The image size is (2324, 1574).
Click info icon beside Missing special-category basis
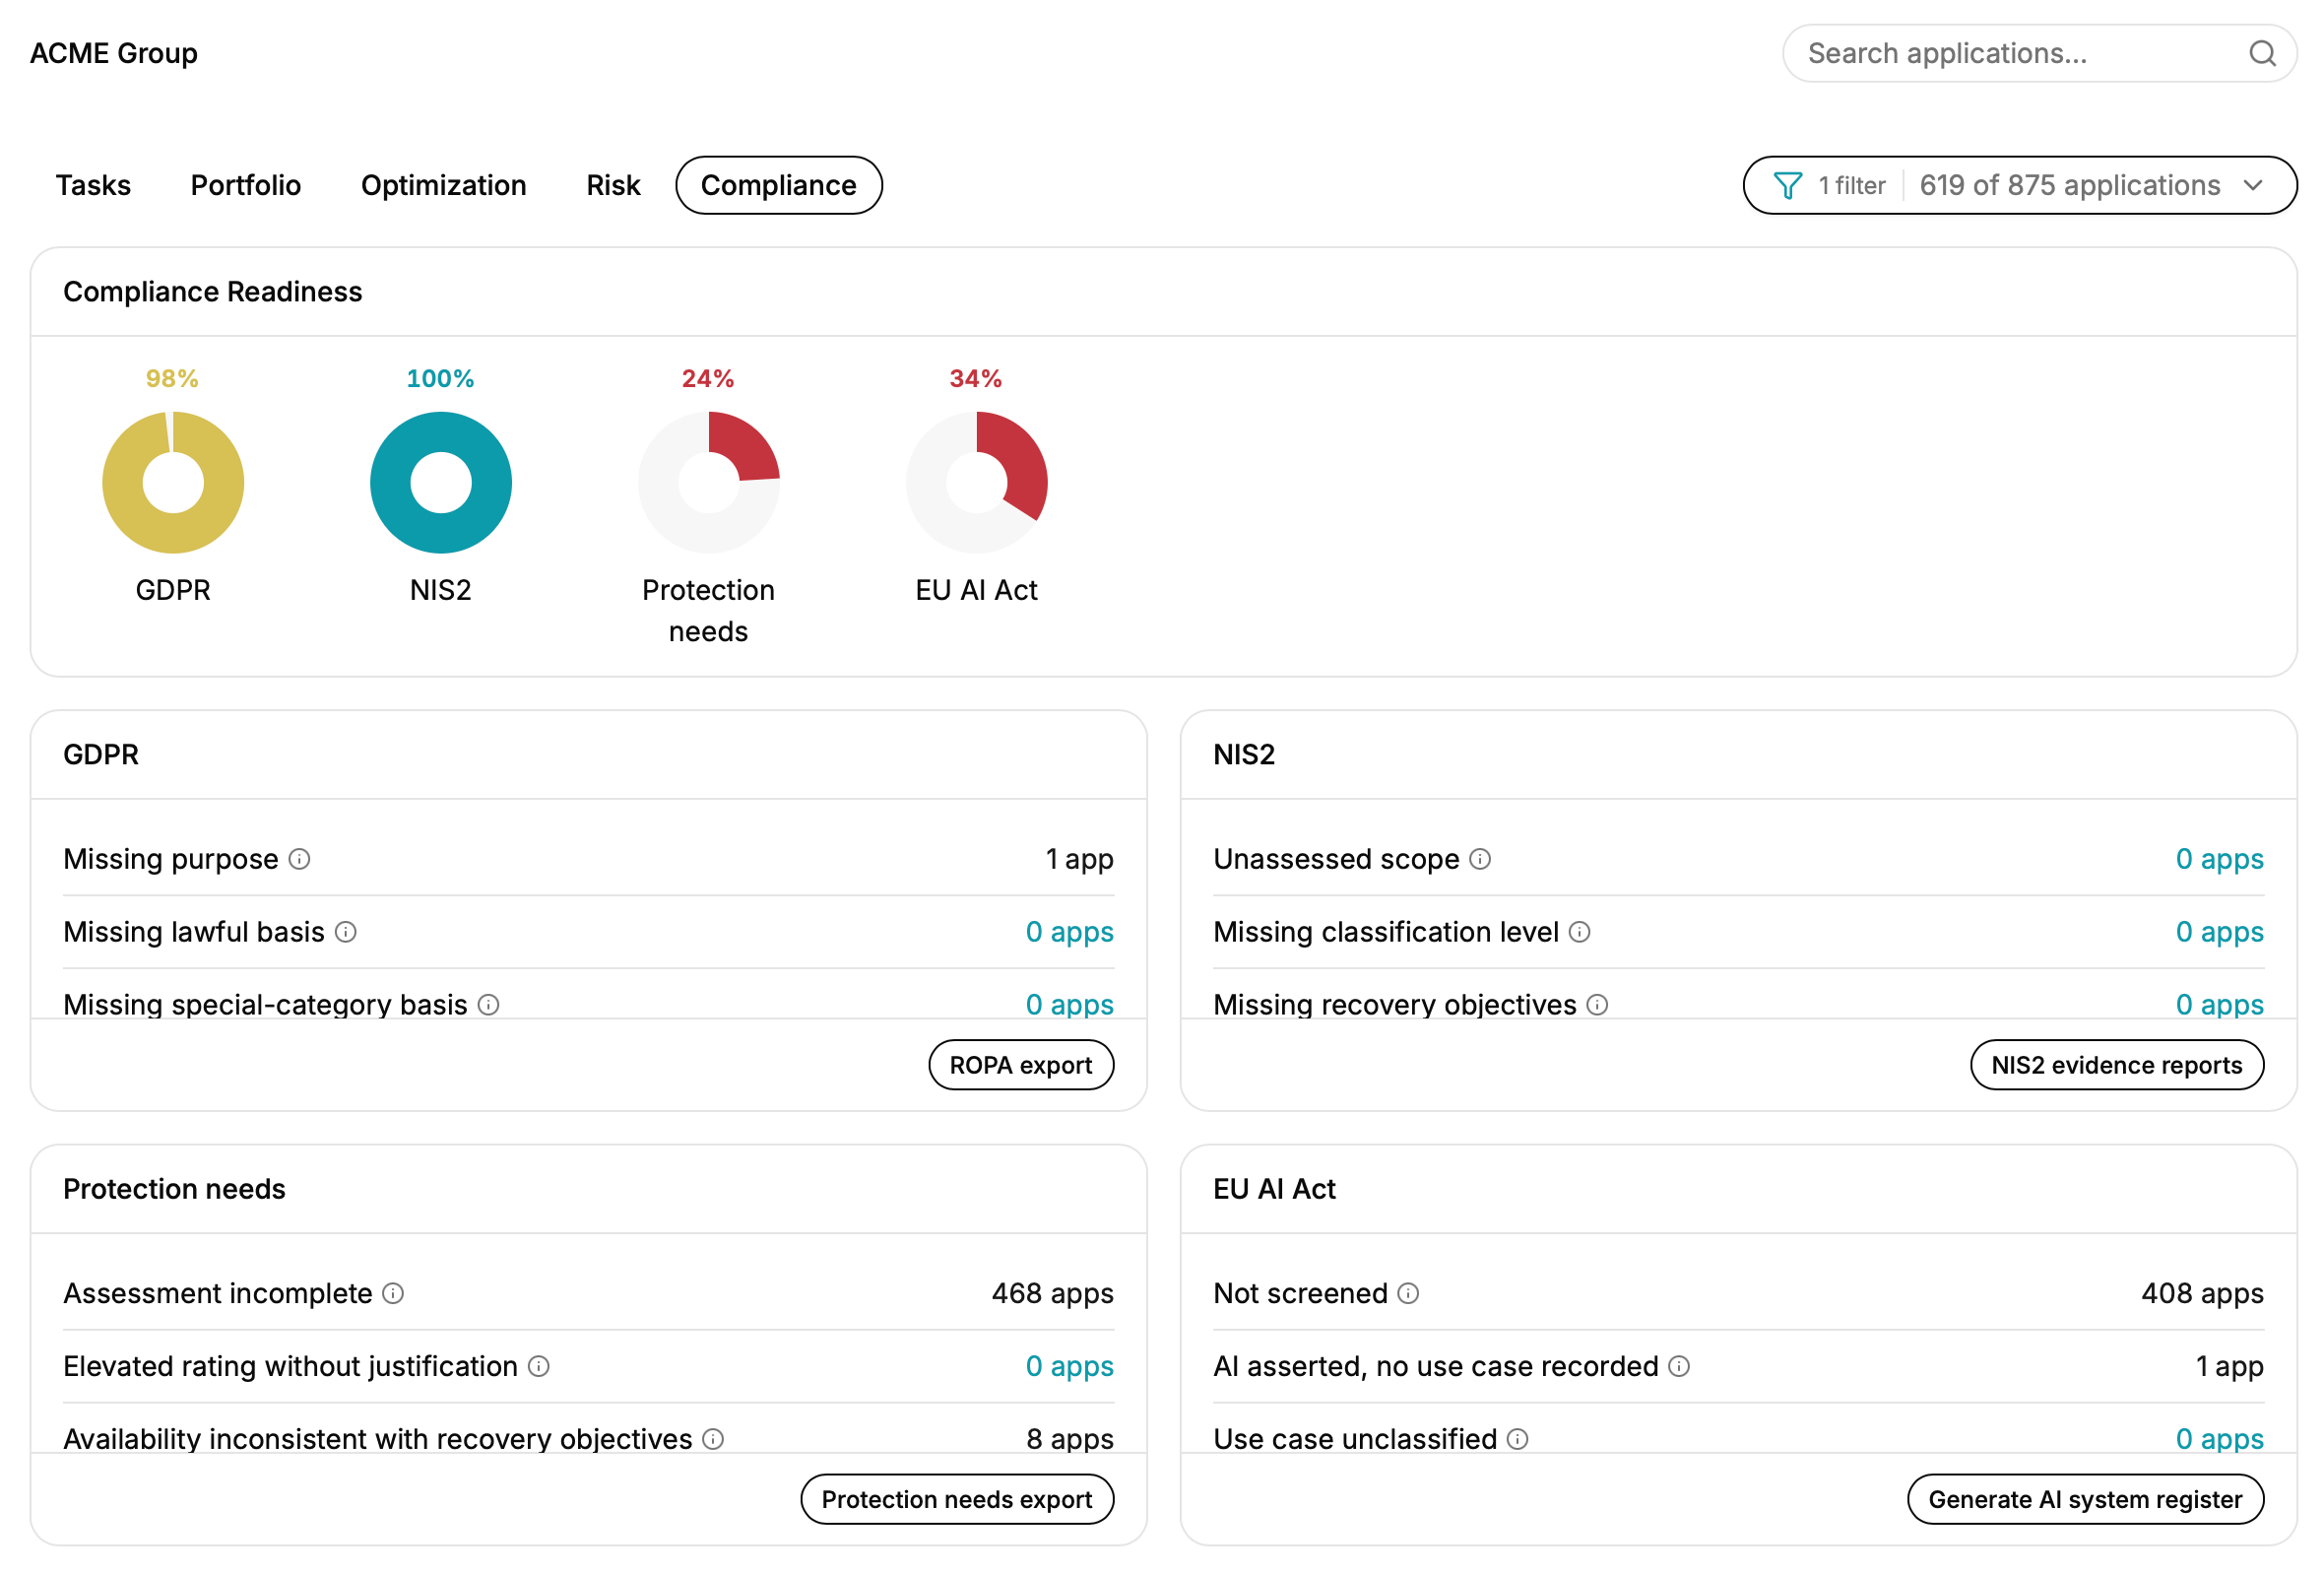tap(488, 1004)
